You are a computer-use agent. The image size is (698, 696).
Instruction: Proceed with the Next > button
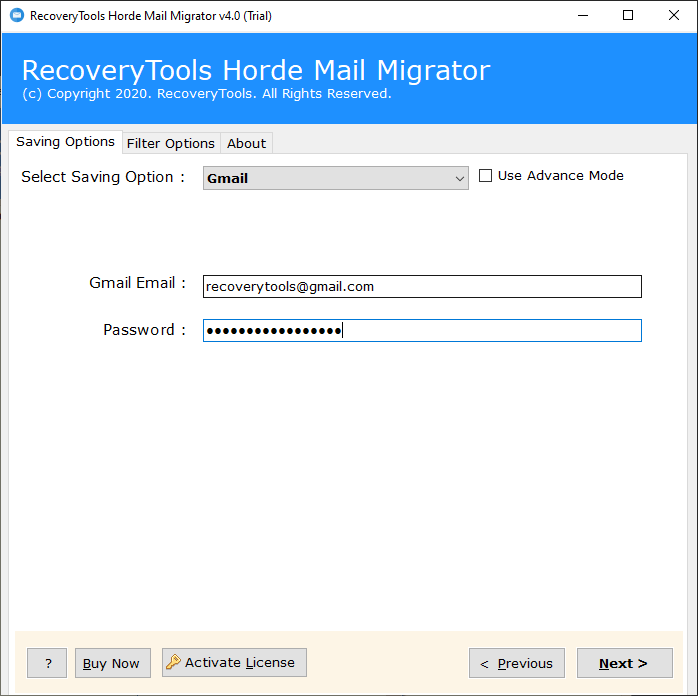point(625,663)
